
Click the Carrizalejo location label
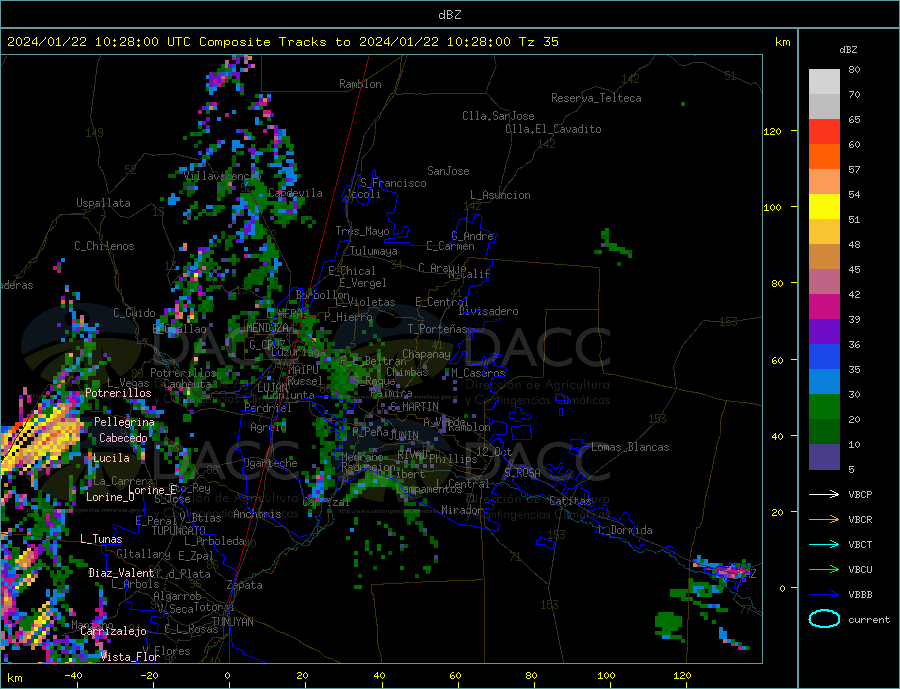click(x=113, y=631)
